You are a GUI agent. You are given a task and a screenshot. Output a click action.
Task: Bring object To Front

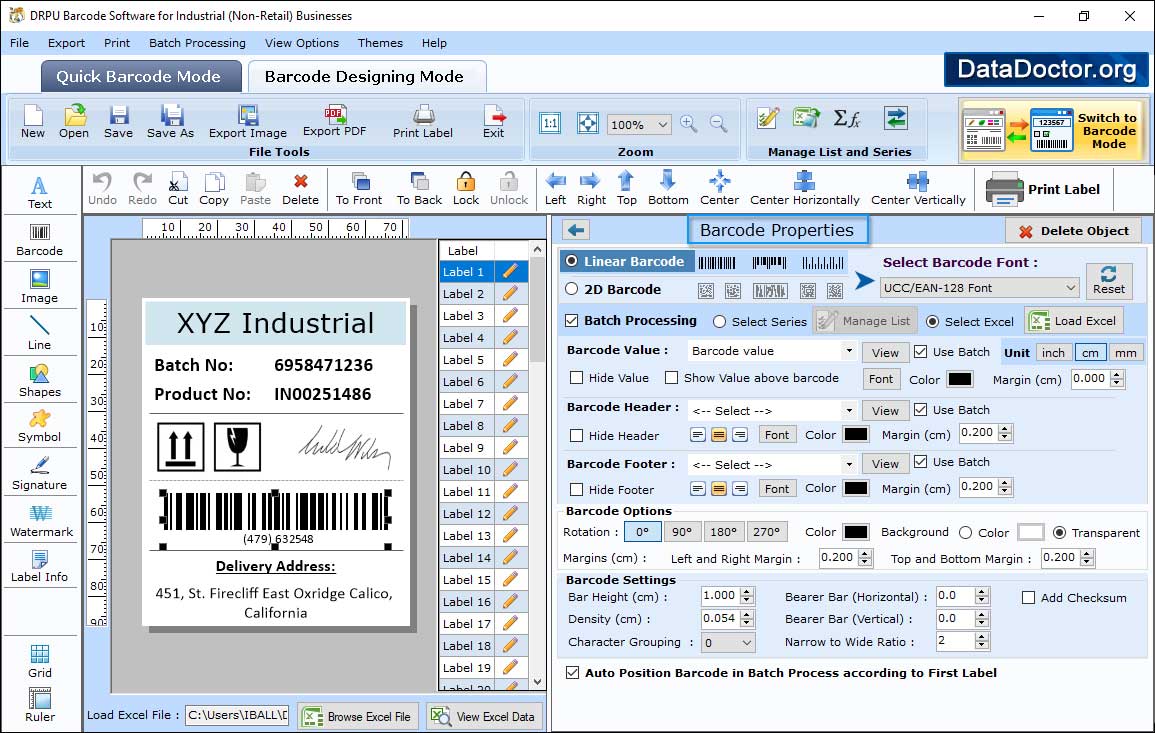click(359, 189)
